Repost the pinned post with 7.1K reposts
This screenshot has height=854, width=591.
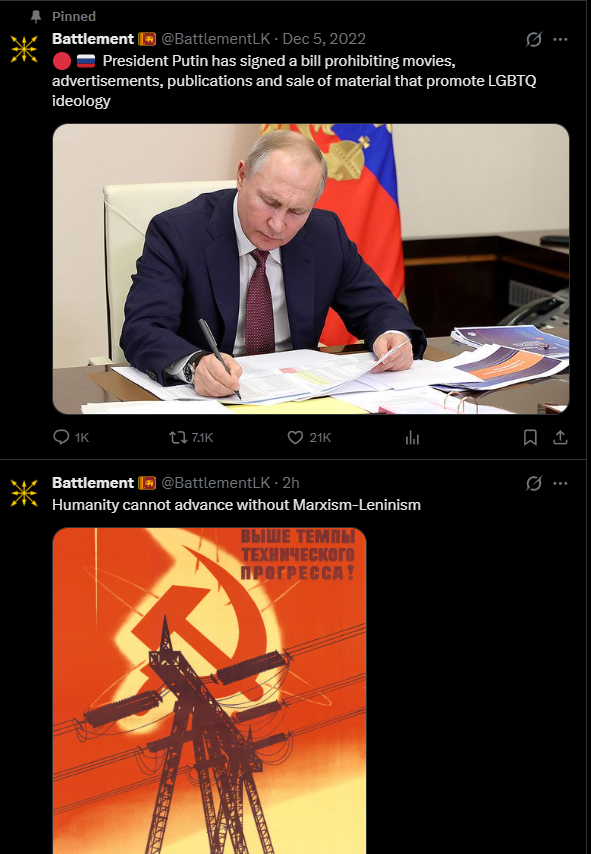pos(191,437)
